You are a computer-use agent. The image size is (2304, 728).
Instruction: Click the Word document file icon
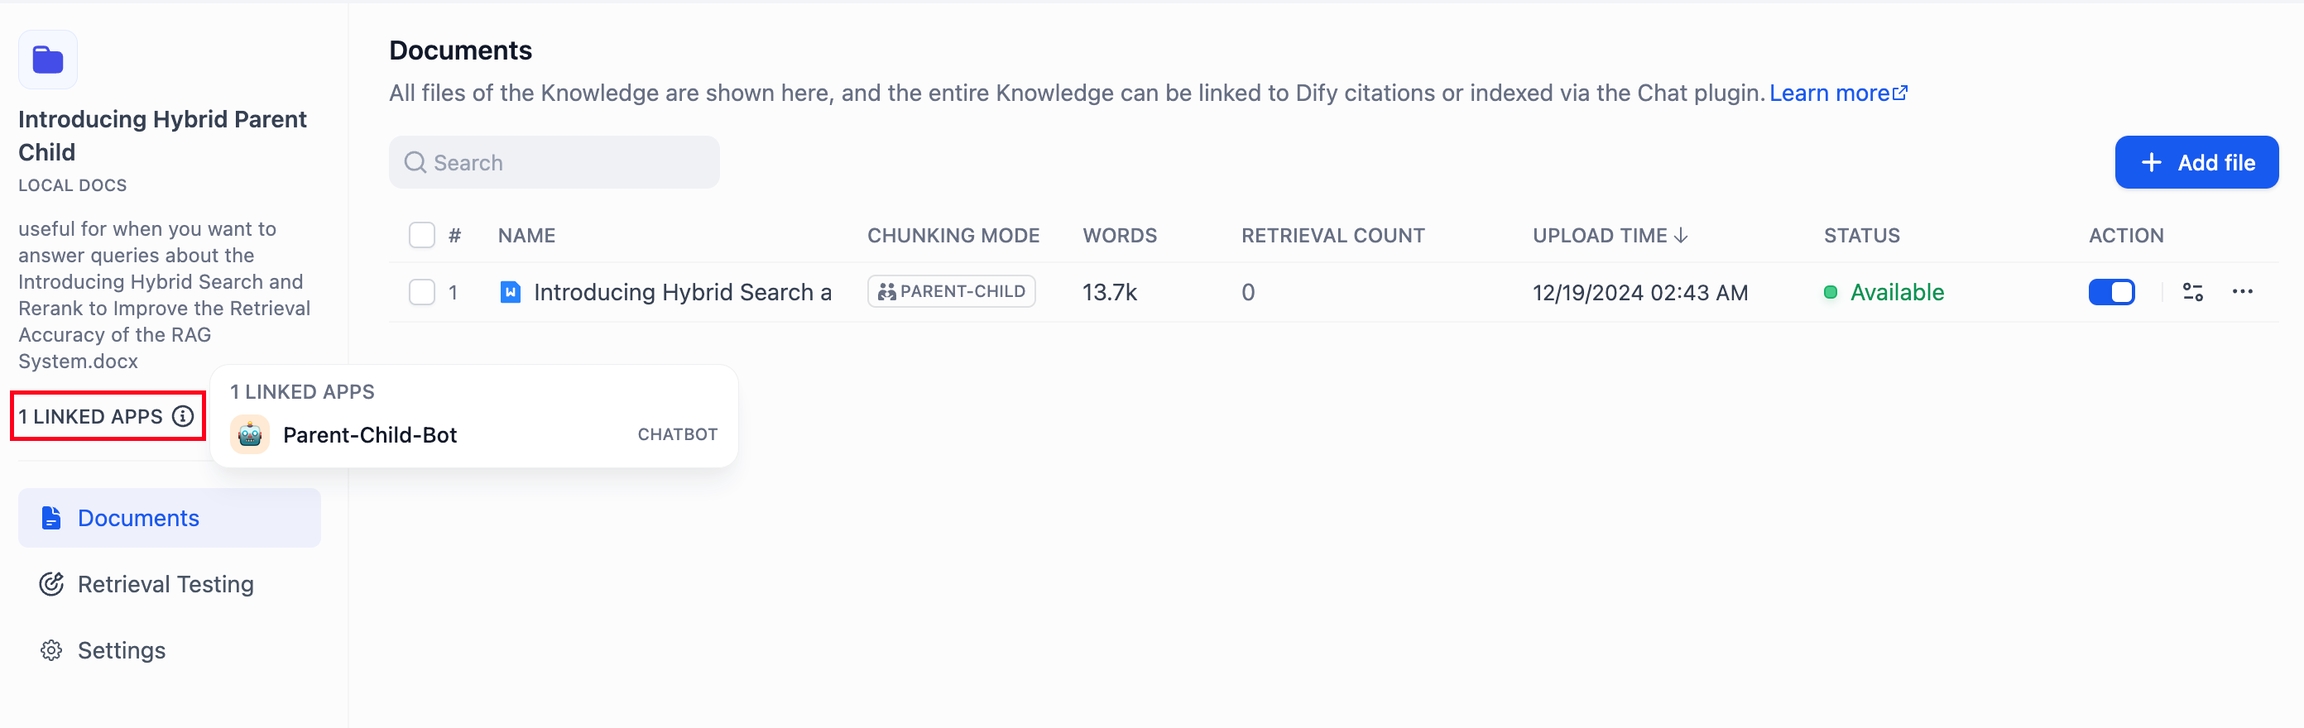[x=510, y=292]
